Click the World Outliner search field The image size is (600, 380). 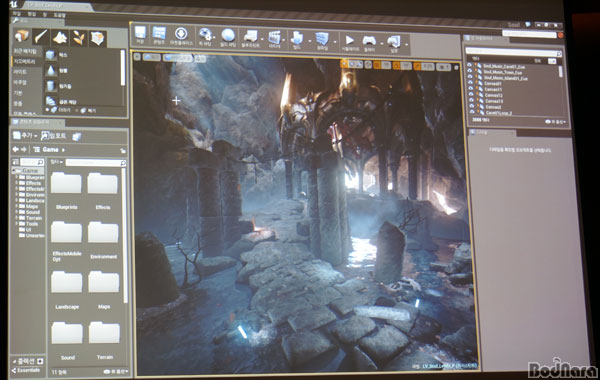pyautogui.click(x=513, y=53)
